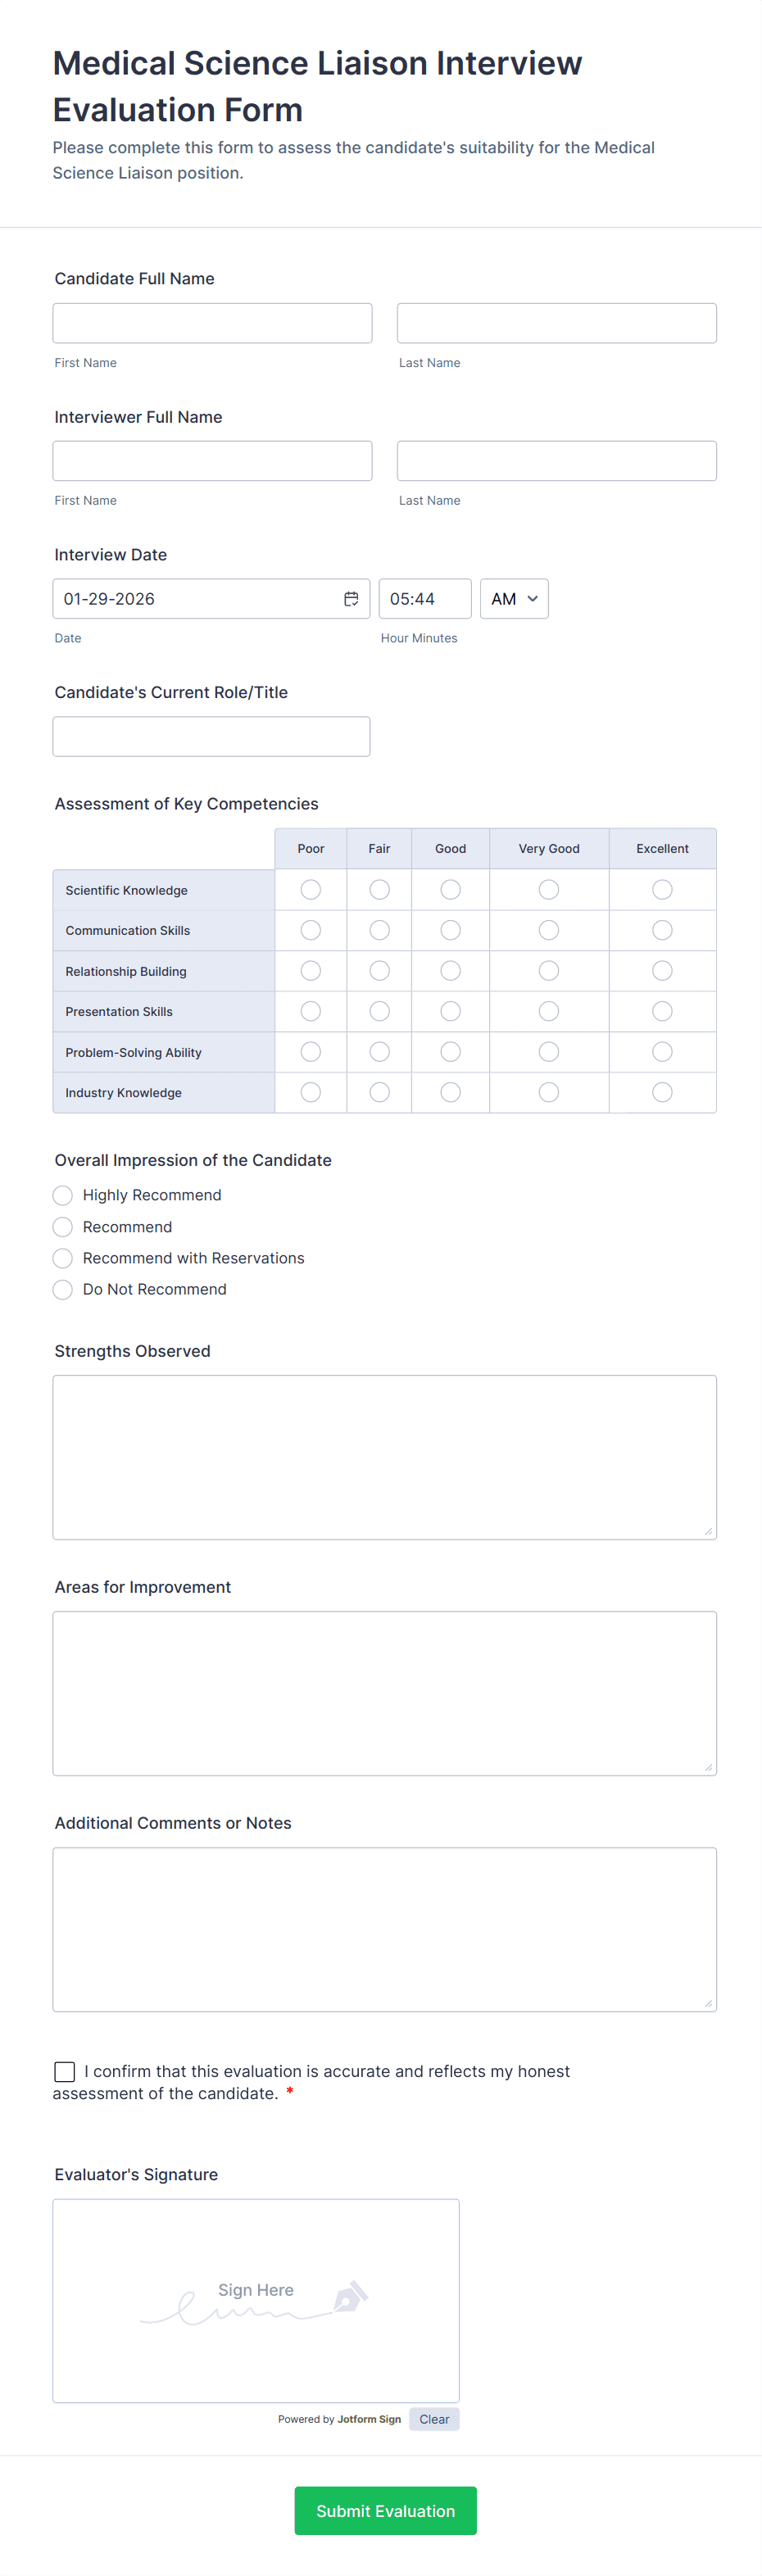Rate Presentation Skills as Very Good

point(549,1011)
